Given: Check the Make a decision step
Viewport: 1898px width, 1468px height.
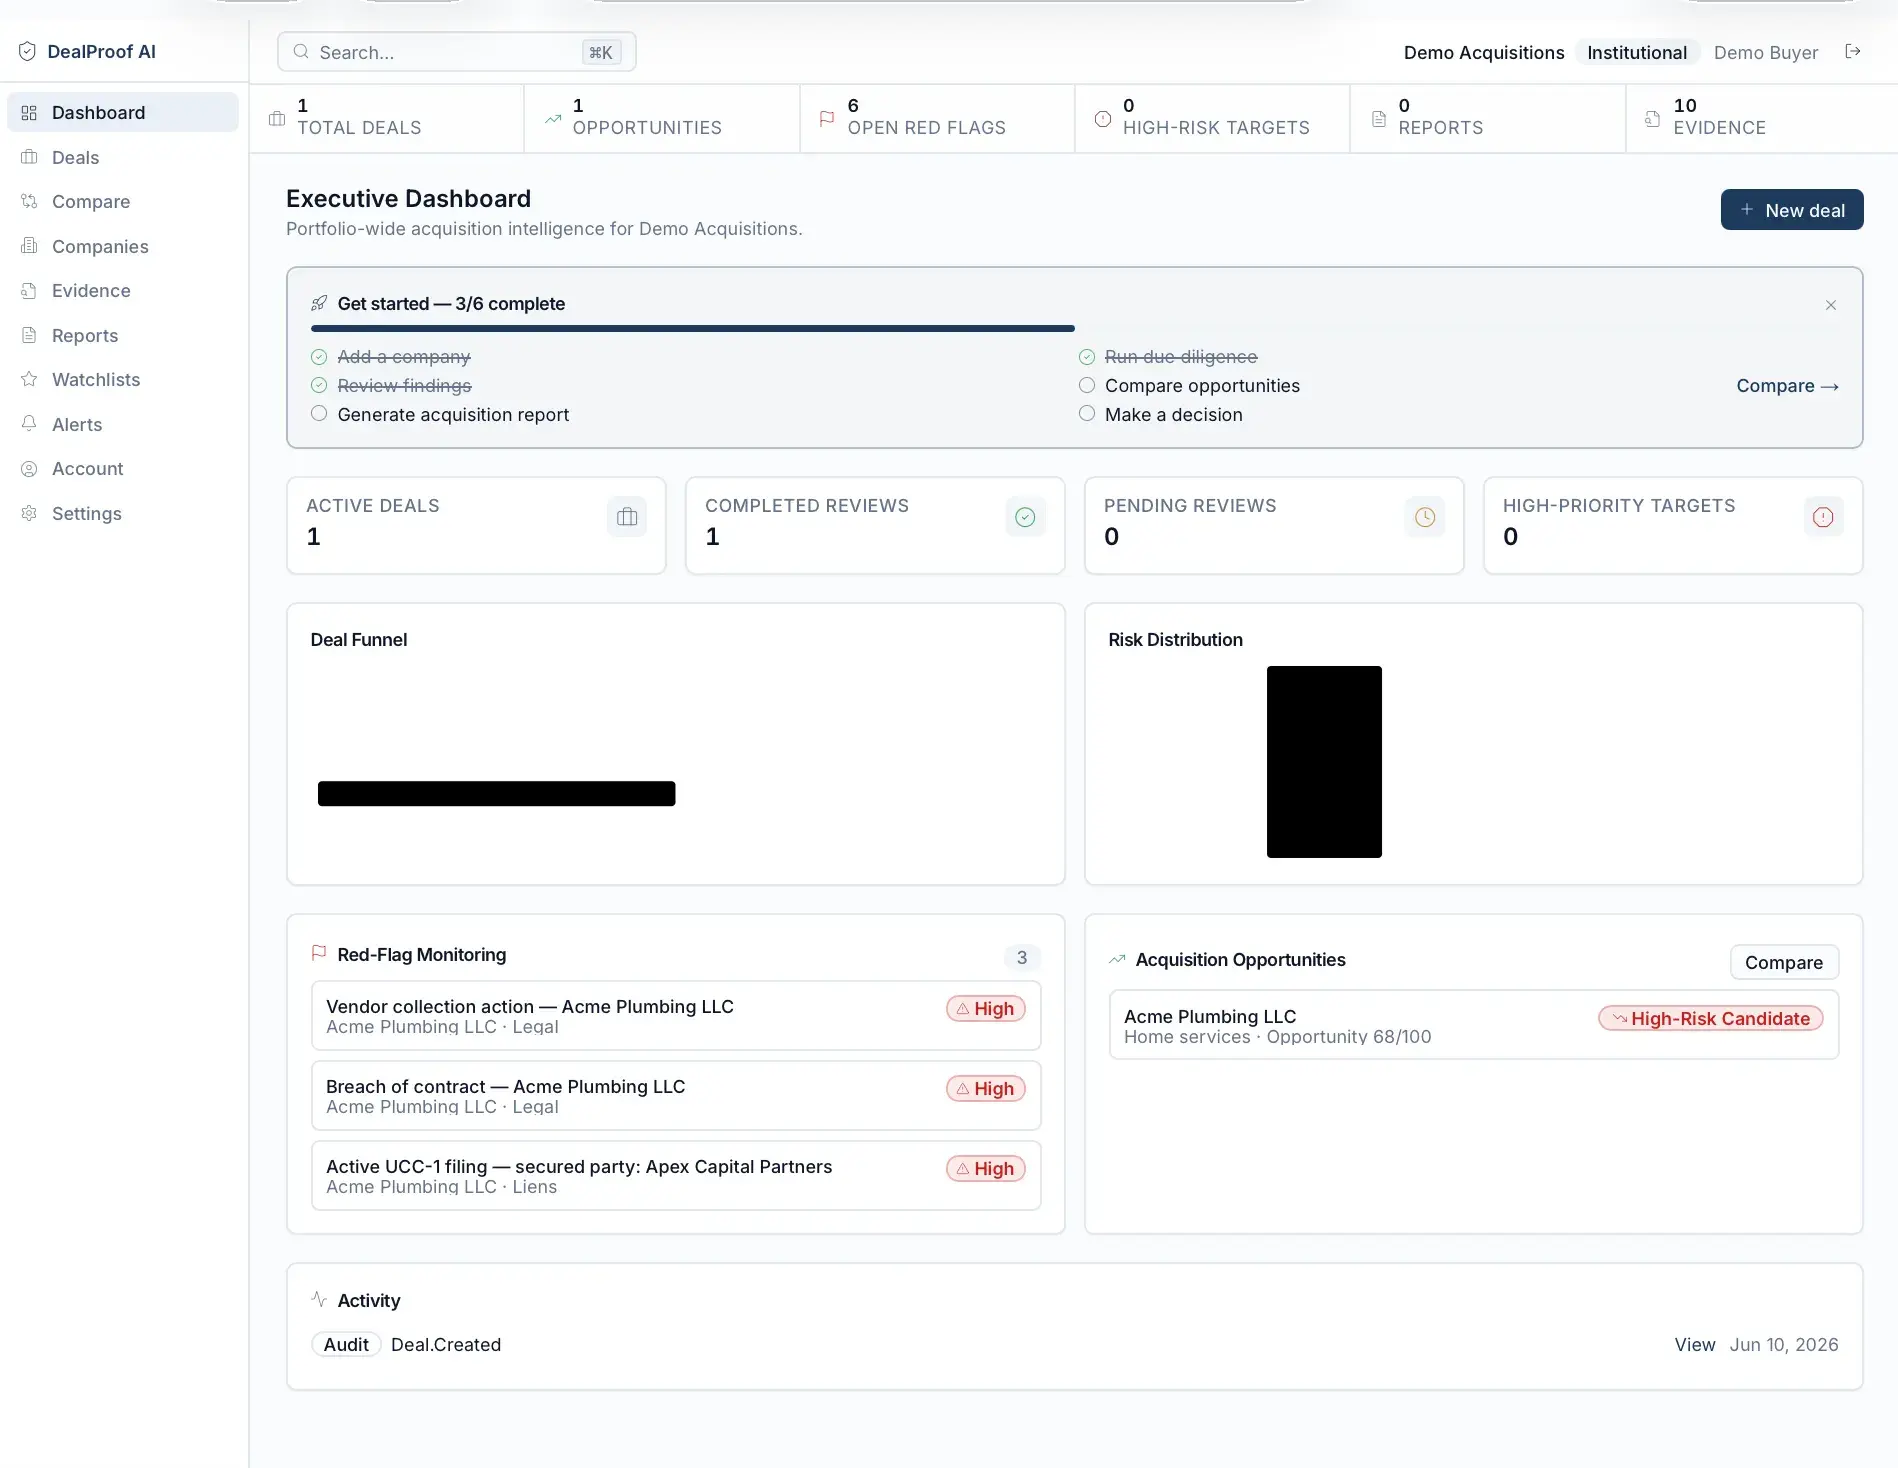Looking at the screenshot, I should (x=1087, y=414).
